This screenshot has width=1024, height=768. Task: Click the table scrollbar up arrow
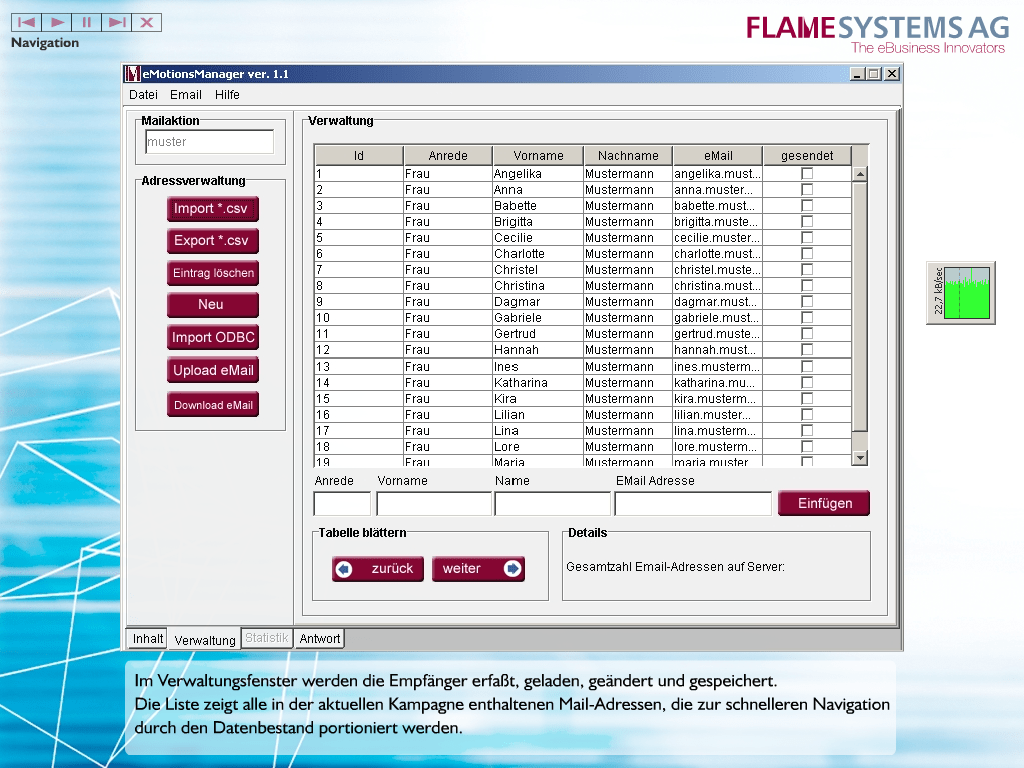860,174
